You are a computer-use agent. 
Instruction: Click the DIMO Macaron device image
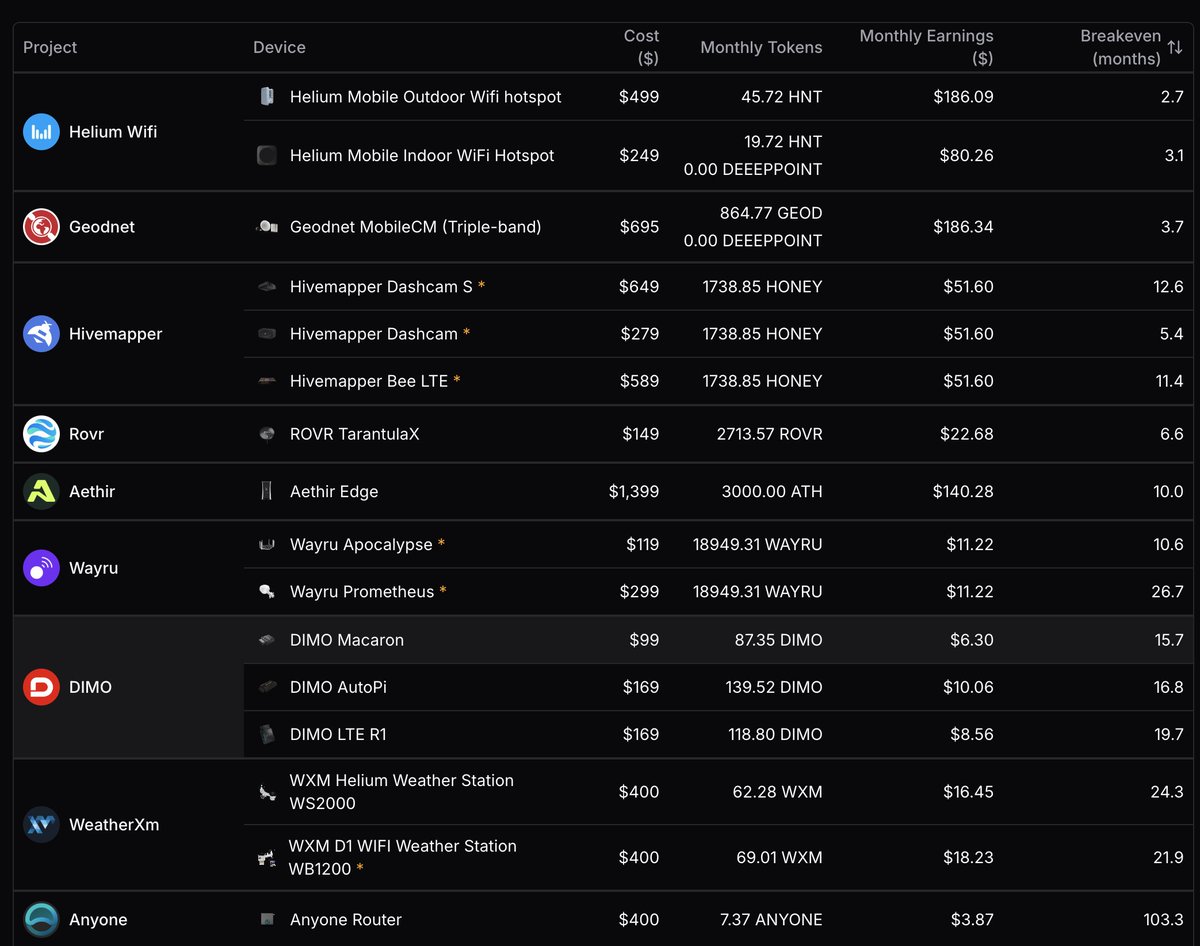[266, 640]
